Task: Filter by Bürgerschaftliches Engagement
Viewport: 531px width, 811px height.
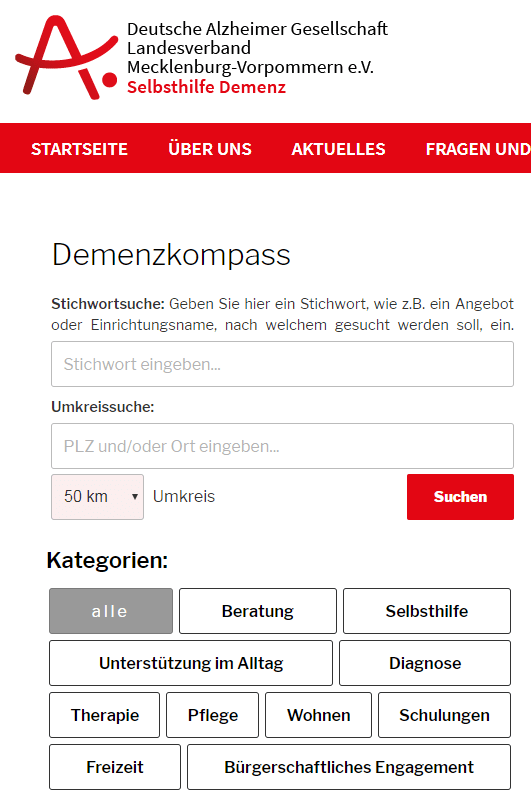Action: coord(349,767)
